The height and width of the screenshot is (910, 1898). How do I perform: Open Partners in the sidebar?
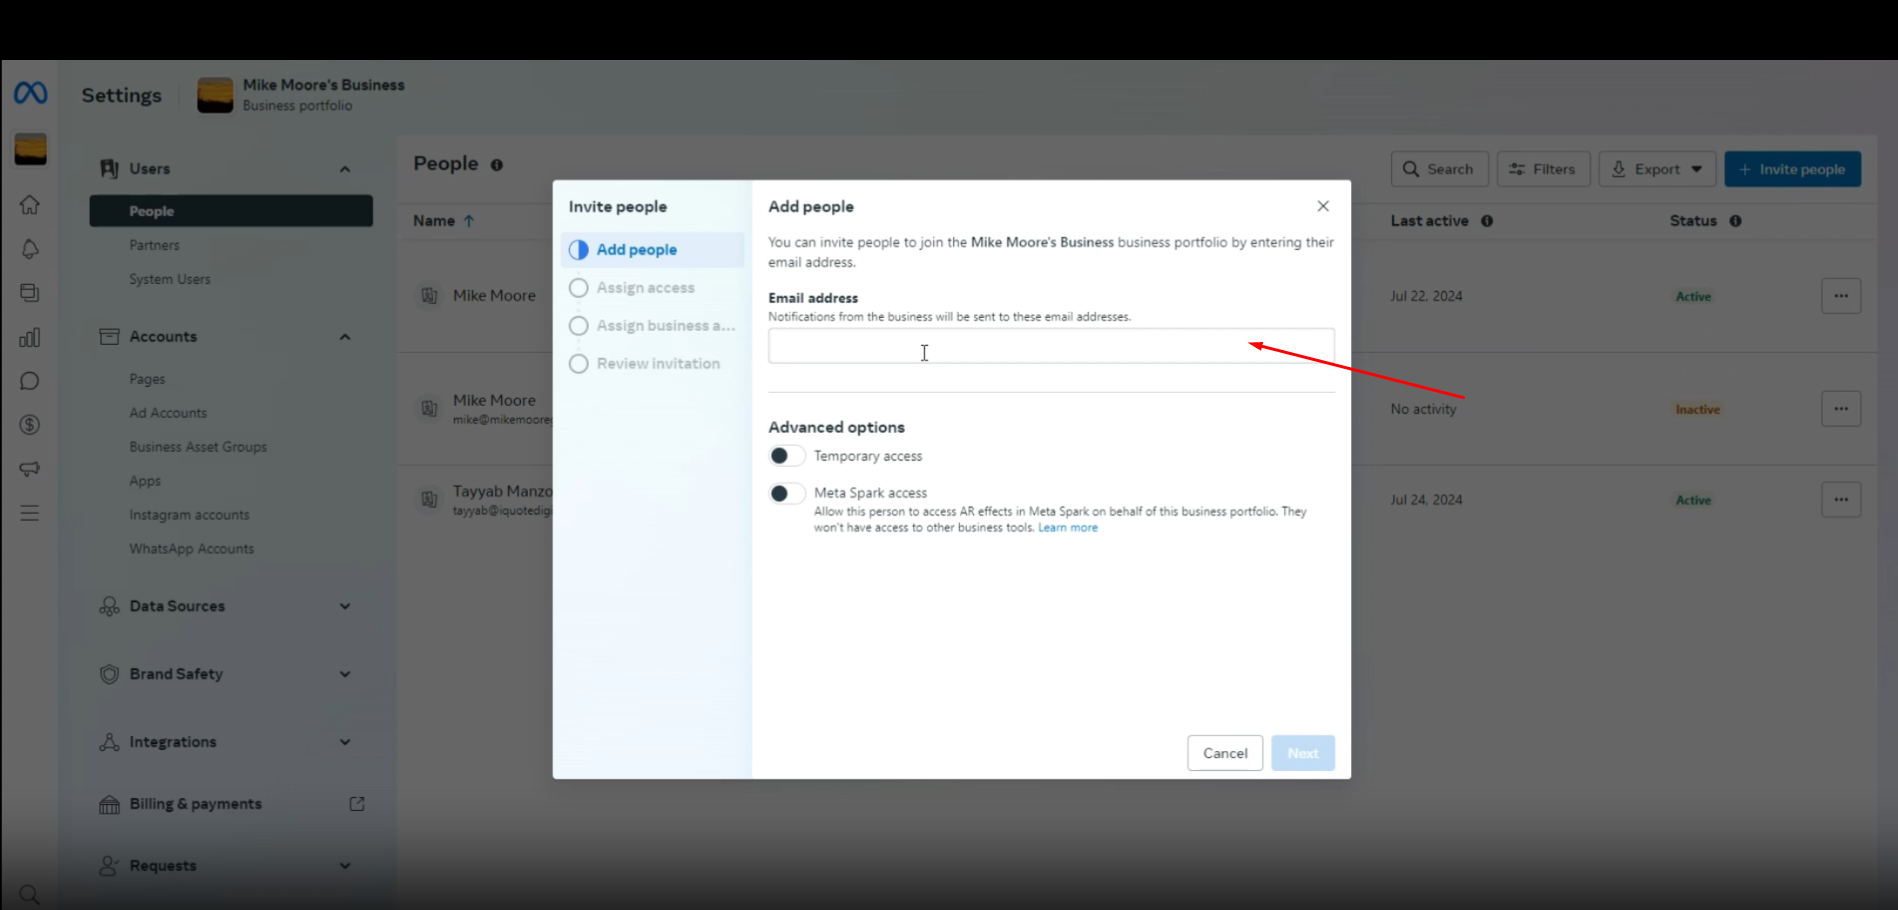pos(154,245)
